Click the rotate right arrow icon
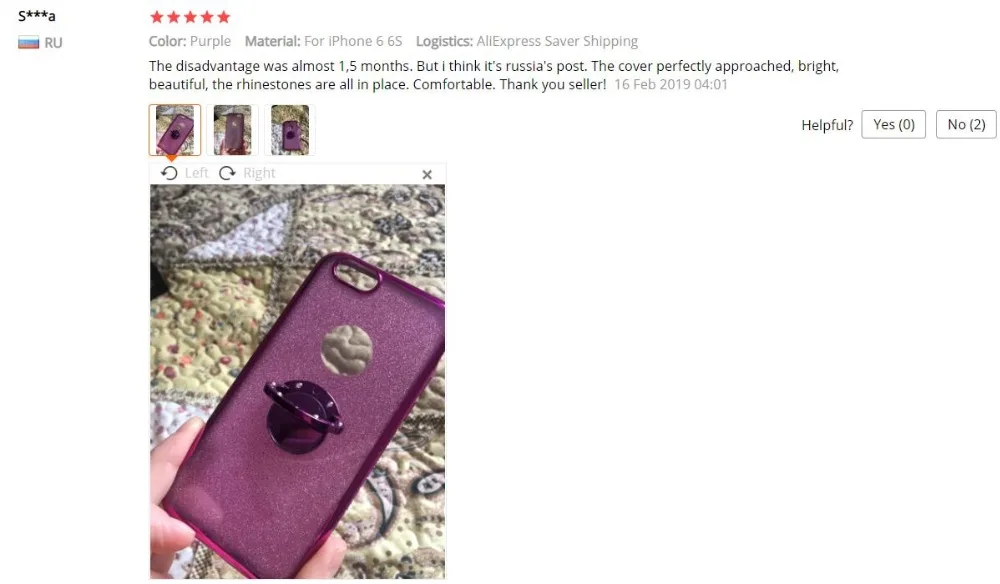 click(x=227, y=173)
